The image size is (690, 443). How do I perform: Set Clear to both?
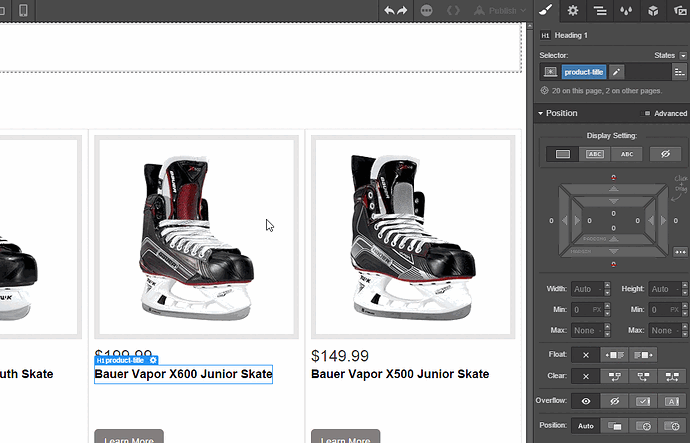(672, 376)
